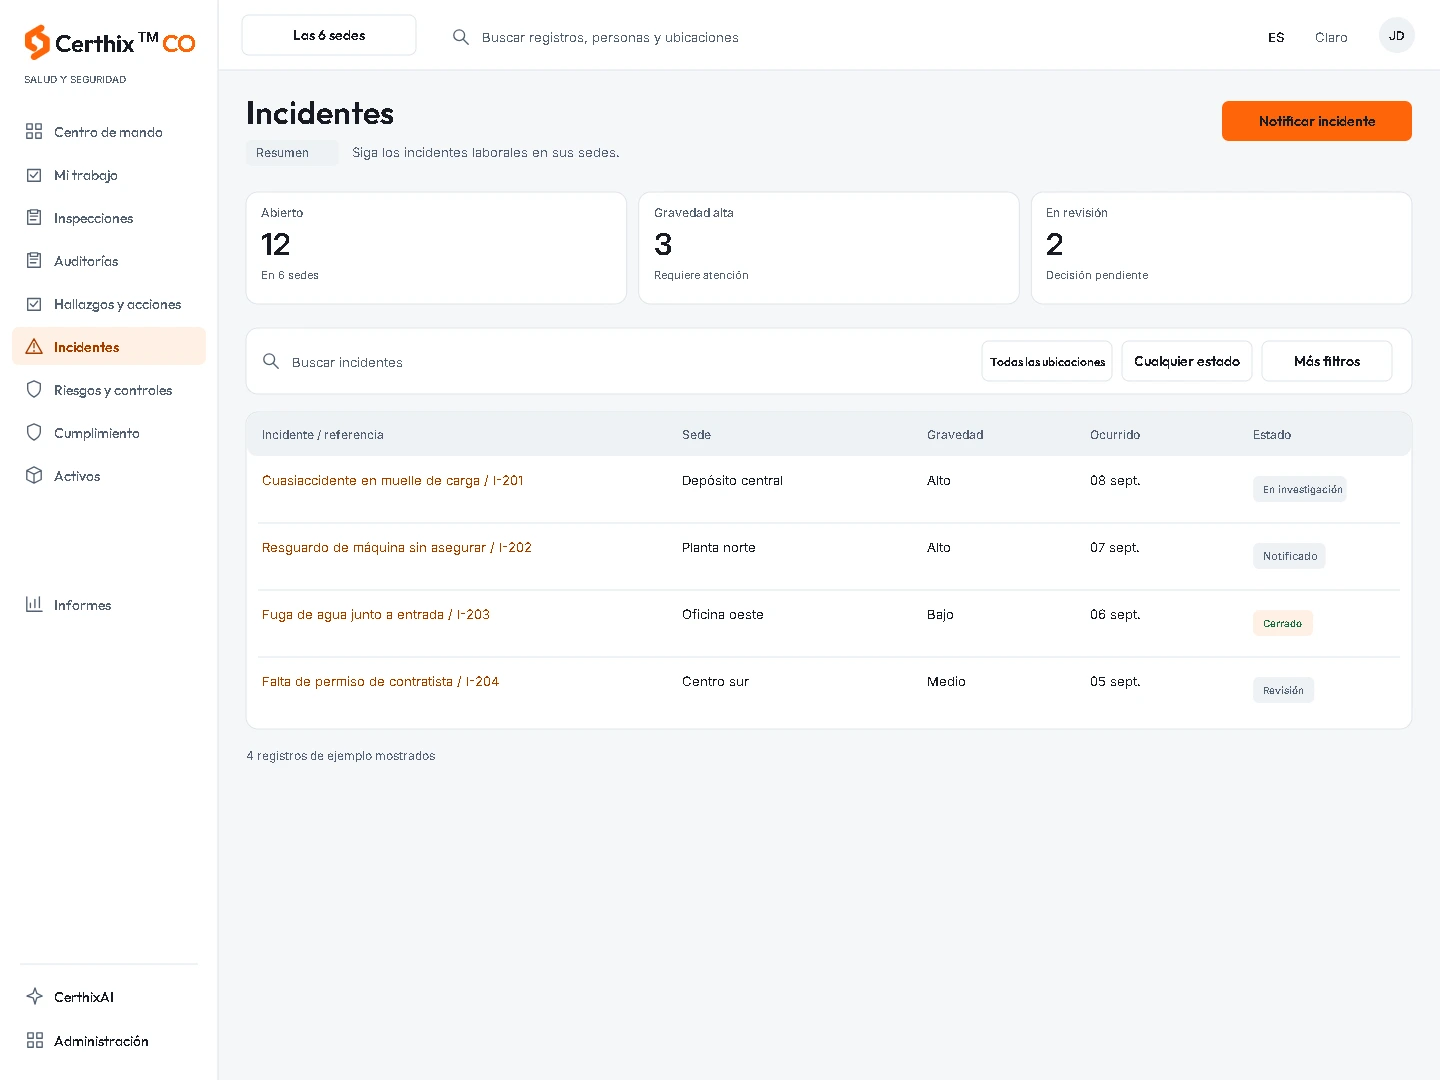The width and height of the screenshot is (1440, 1080).
Task: Click the En investigación status badge
Action: tap(1300, 489)
